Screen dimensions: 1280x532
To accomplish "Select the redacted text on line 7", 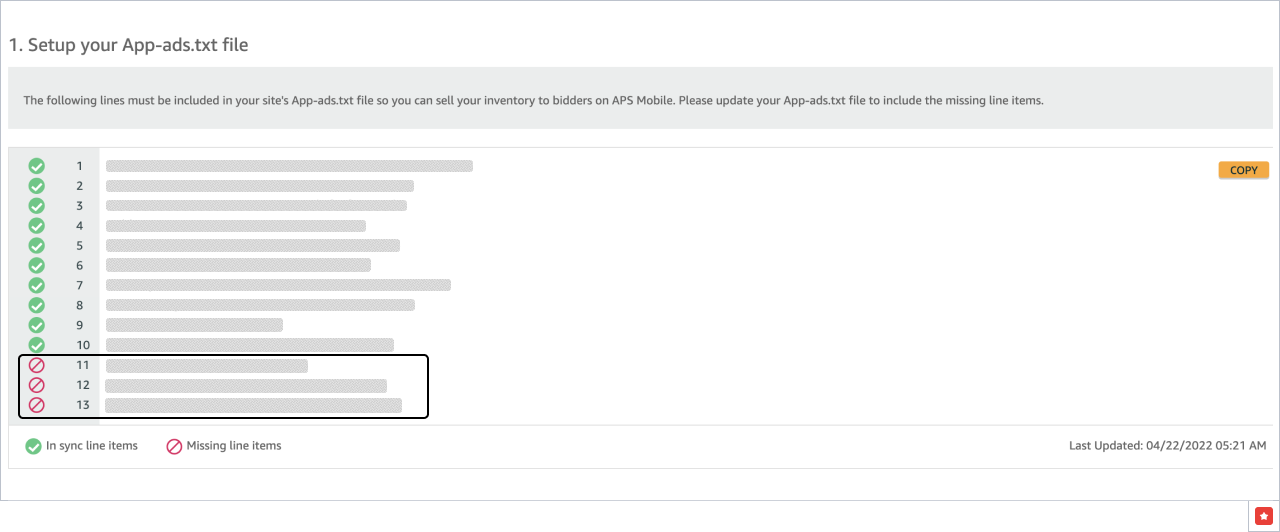I will tap(278, 285).
